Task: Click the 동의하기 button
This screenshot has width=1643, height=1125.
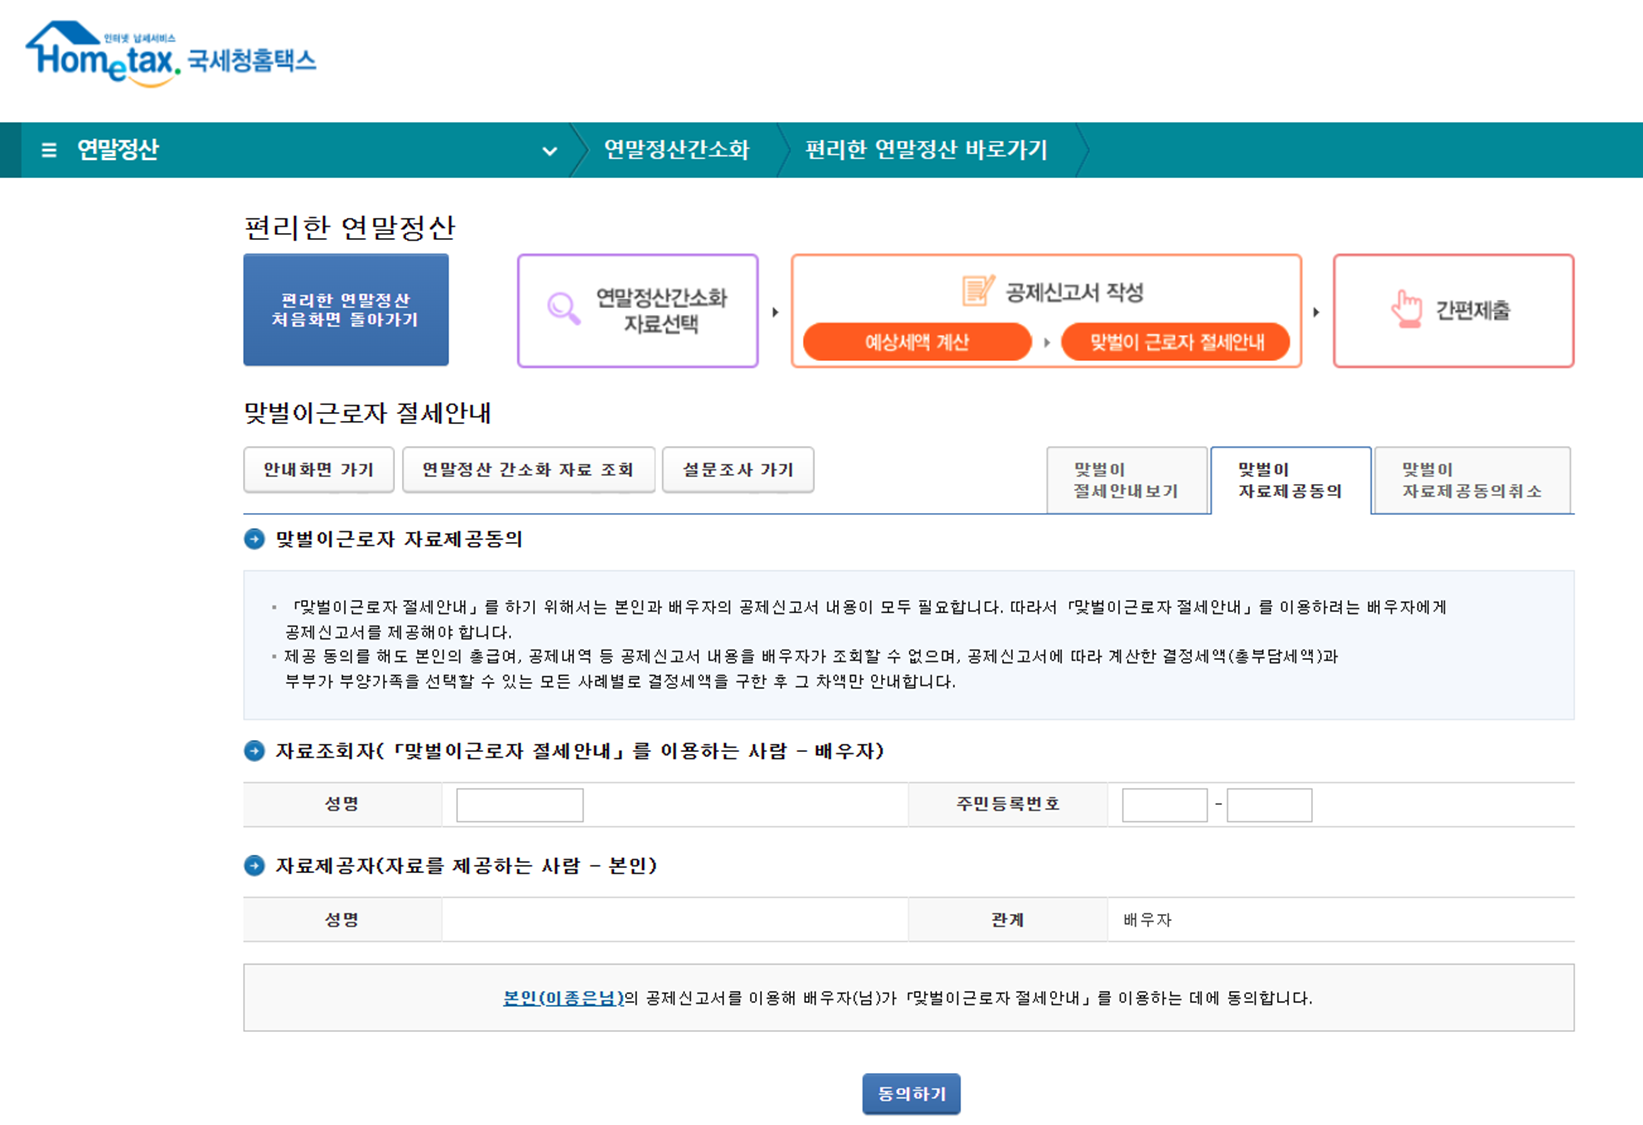Action: 911,1094
